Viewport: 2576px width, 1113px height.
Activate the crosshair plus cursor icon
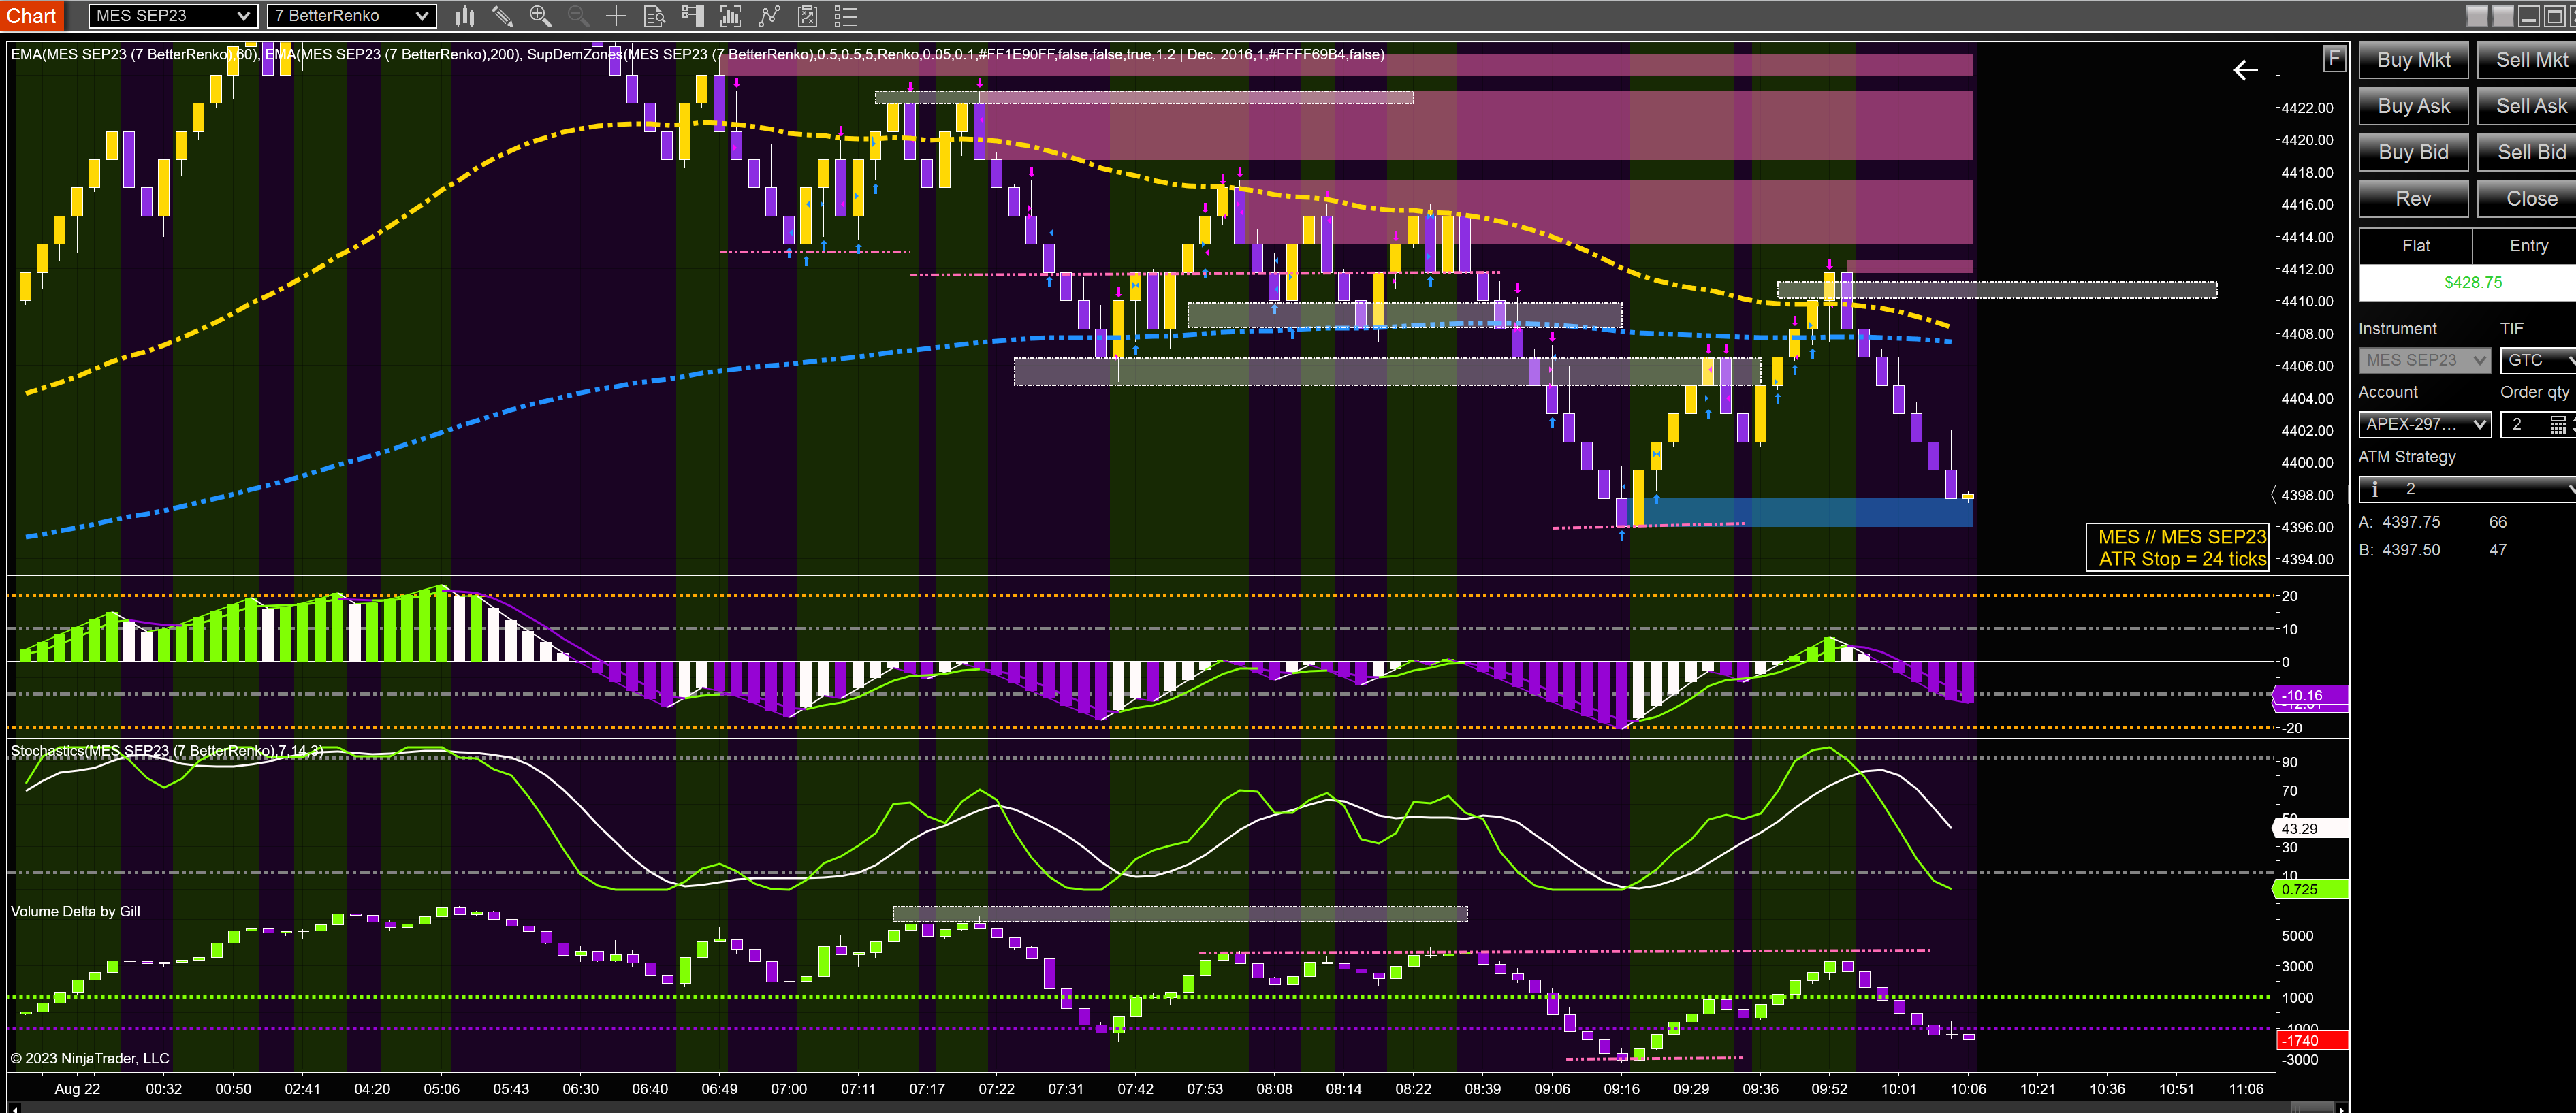616,16
